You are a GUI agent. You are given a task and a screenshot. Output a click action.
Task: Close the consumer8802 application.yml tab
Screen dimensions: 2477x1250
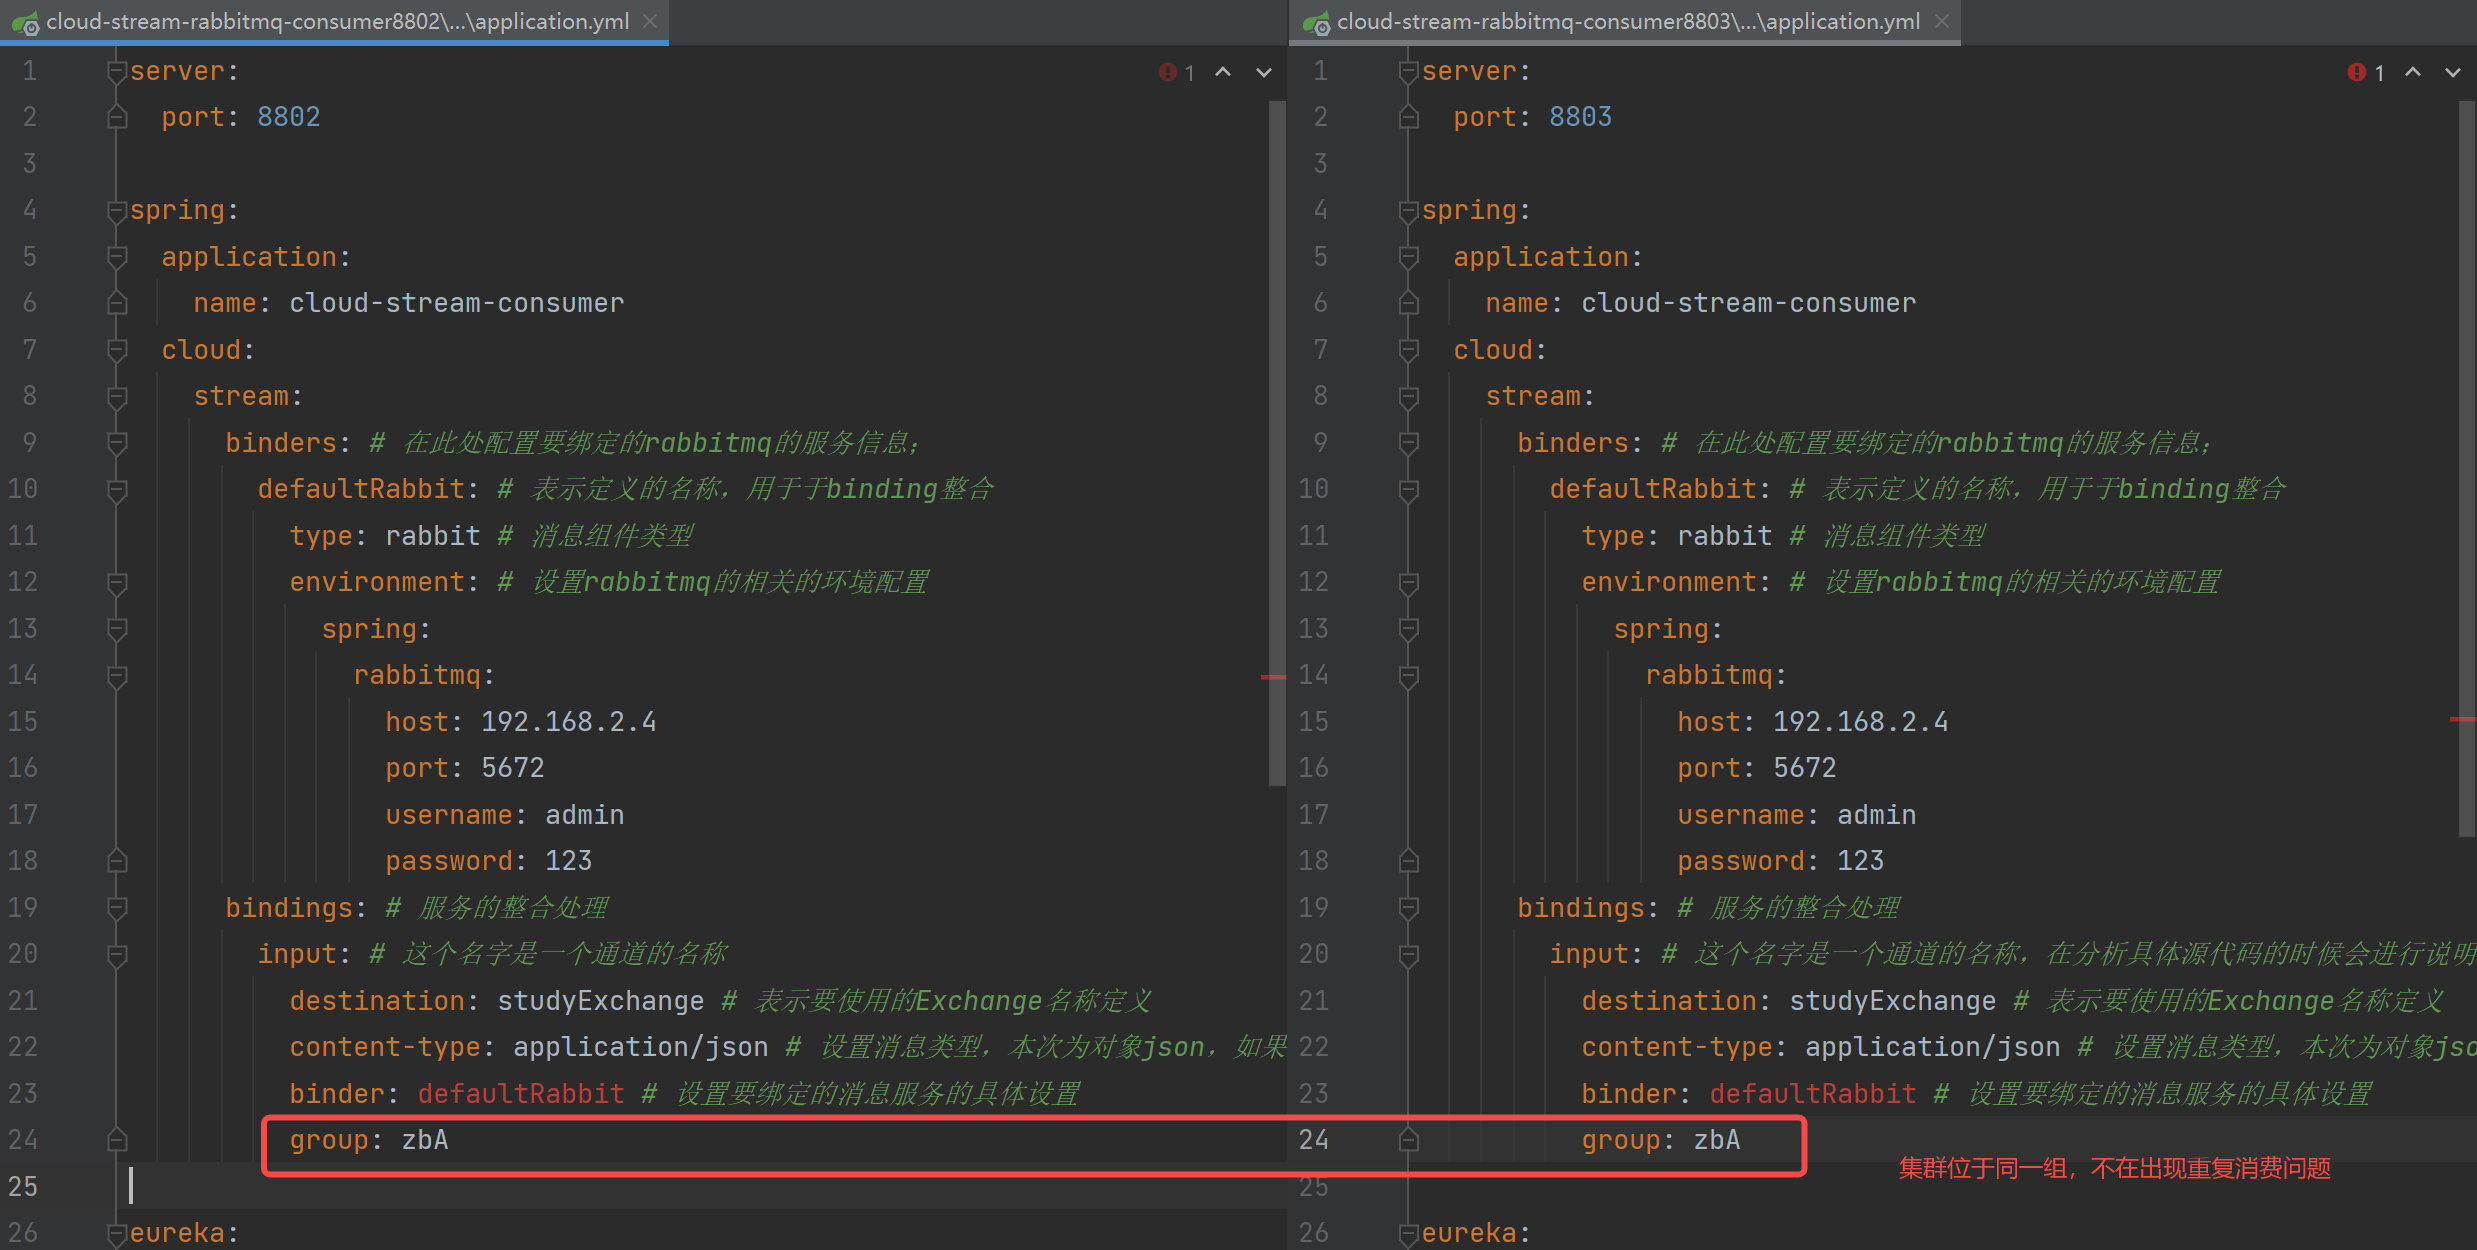[x=650, y=21]
